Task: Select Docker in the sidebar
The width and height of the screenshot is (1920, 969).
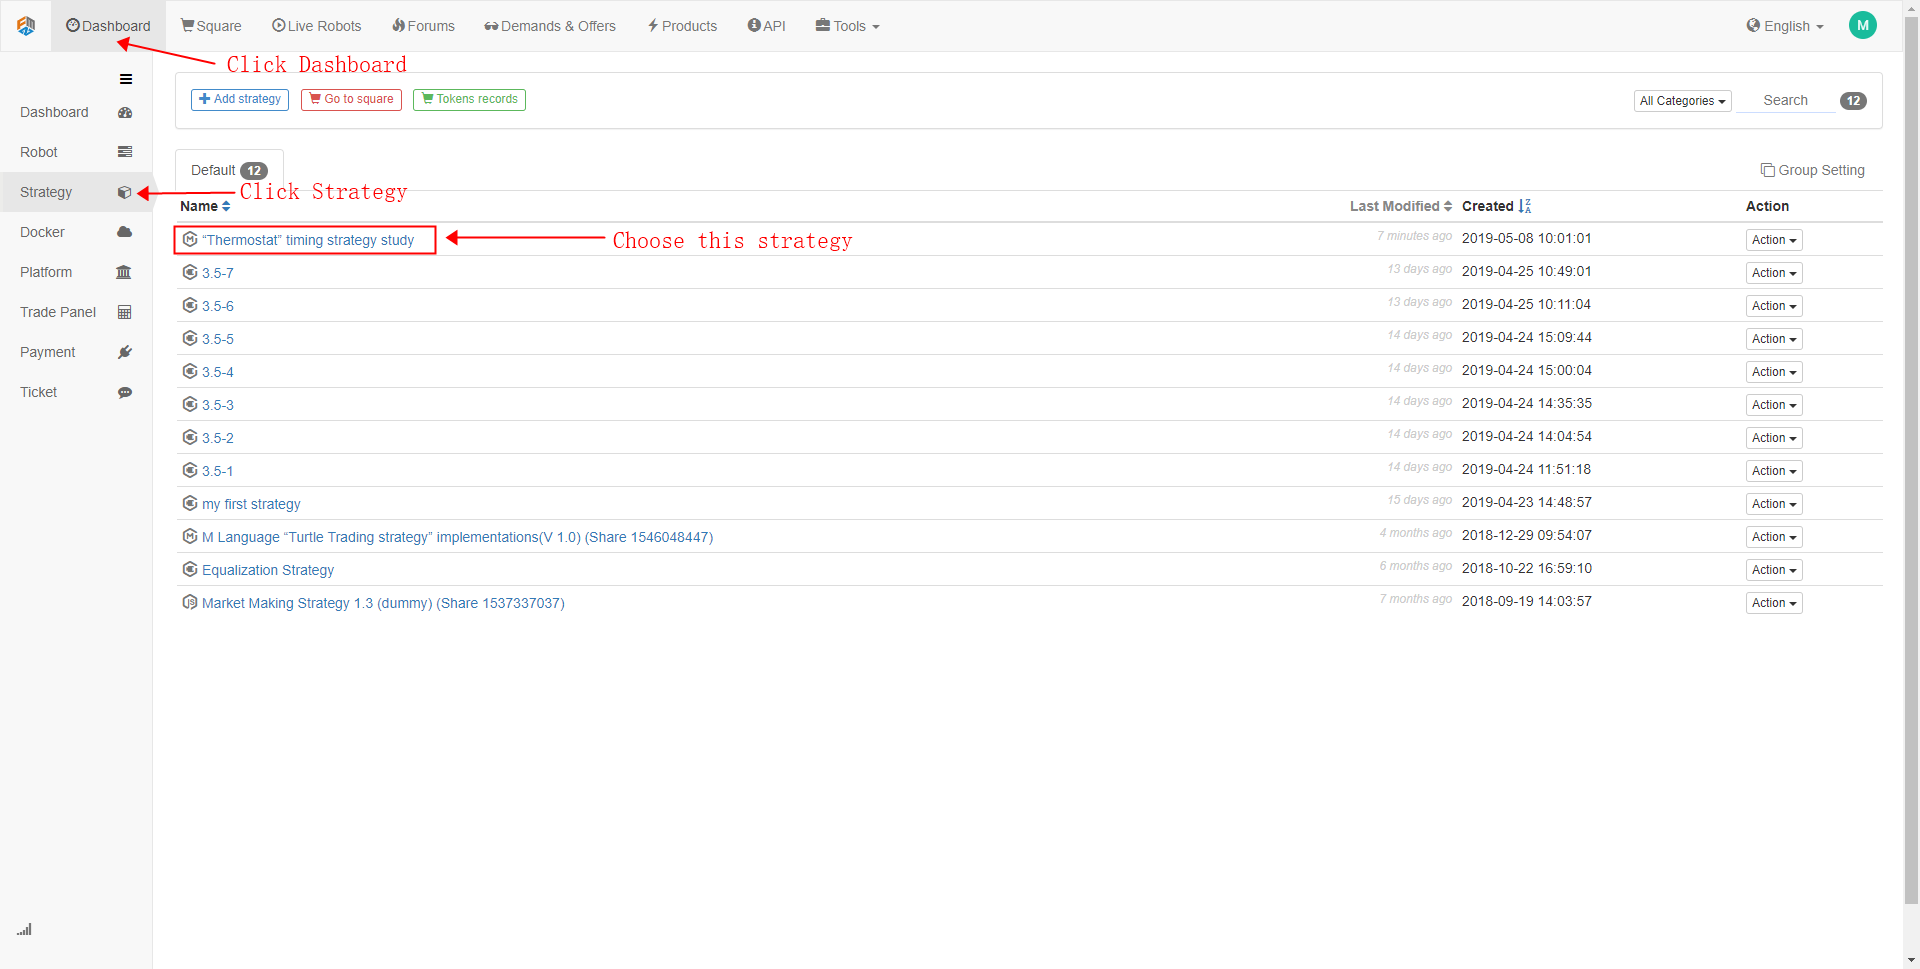Action: [x=76, y=232]
